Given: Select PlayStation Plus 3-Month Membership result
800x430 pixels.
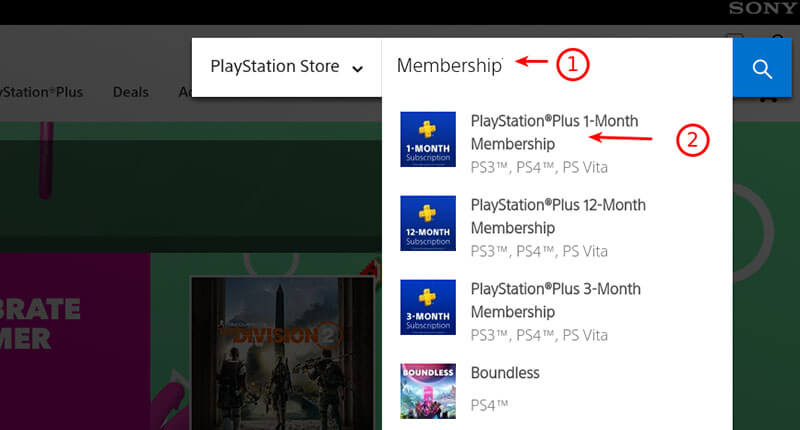Looking at the screenshot, I should pyautogui.click(x=557, y=307).
